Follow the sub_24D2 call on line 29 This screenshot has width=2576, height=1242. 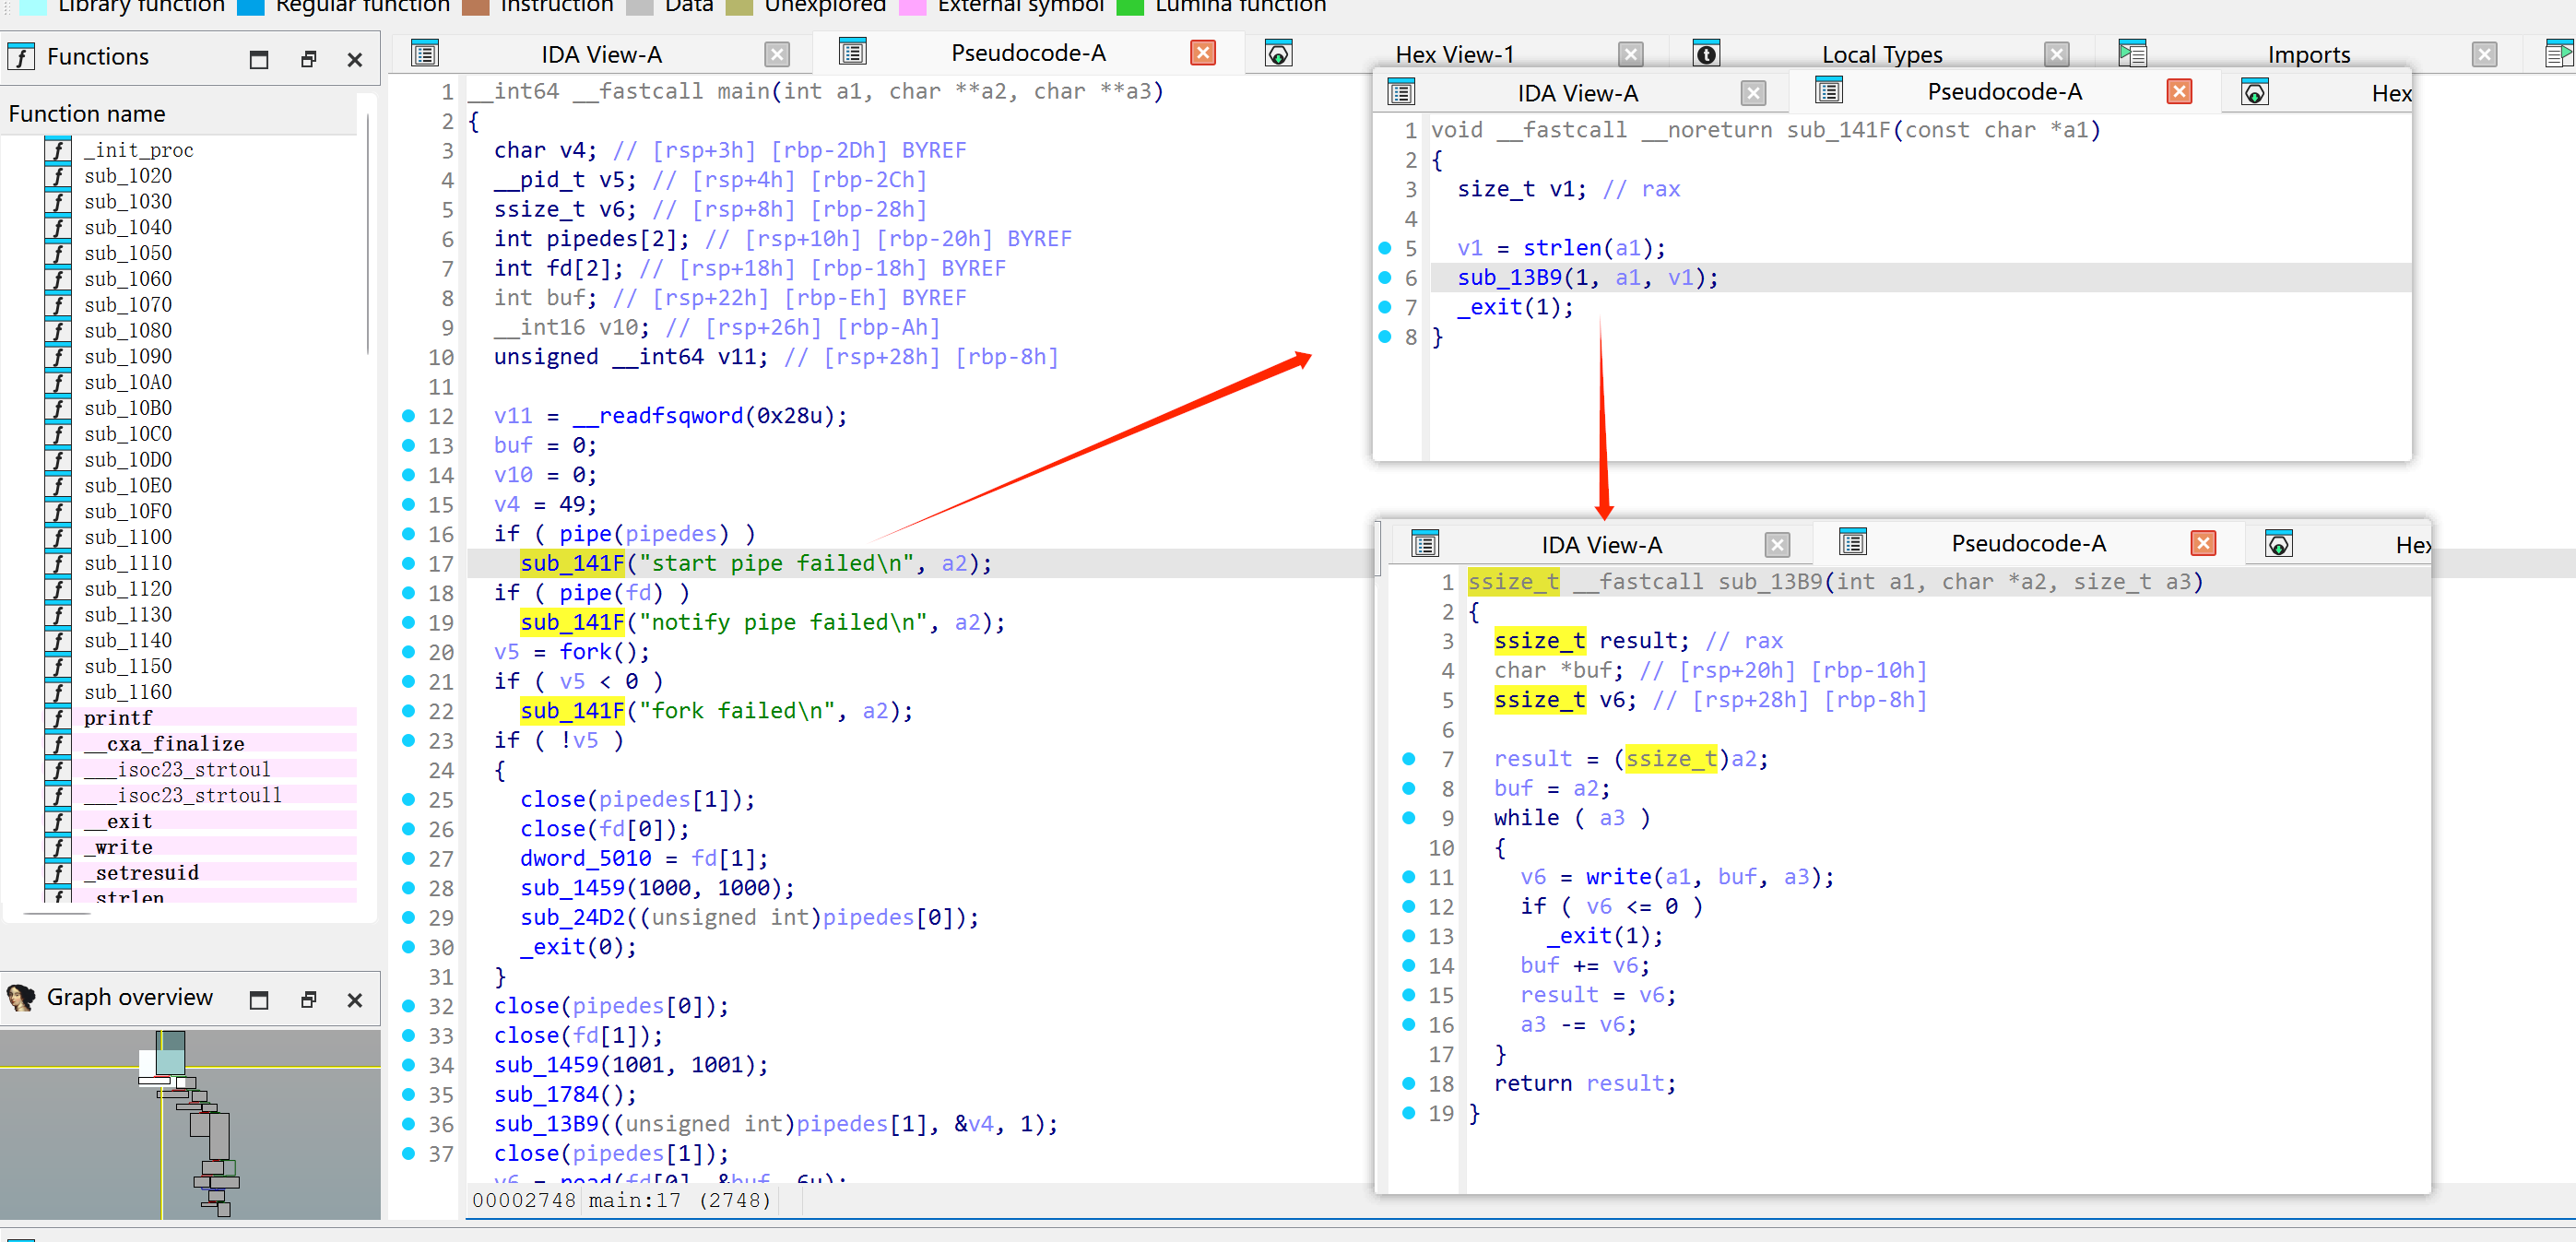click(x=572, y=917)
